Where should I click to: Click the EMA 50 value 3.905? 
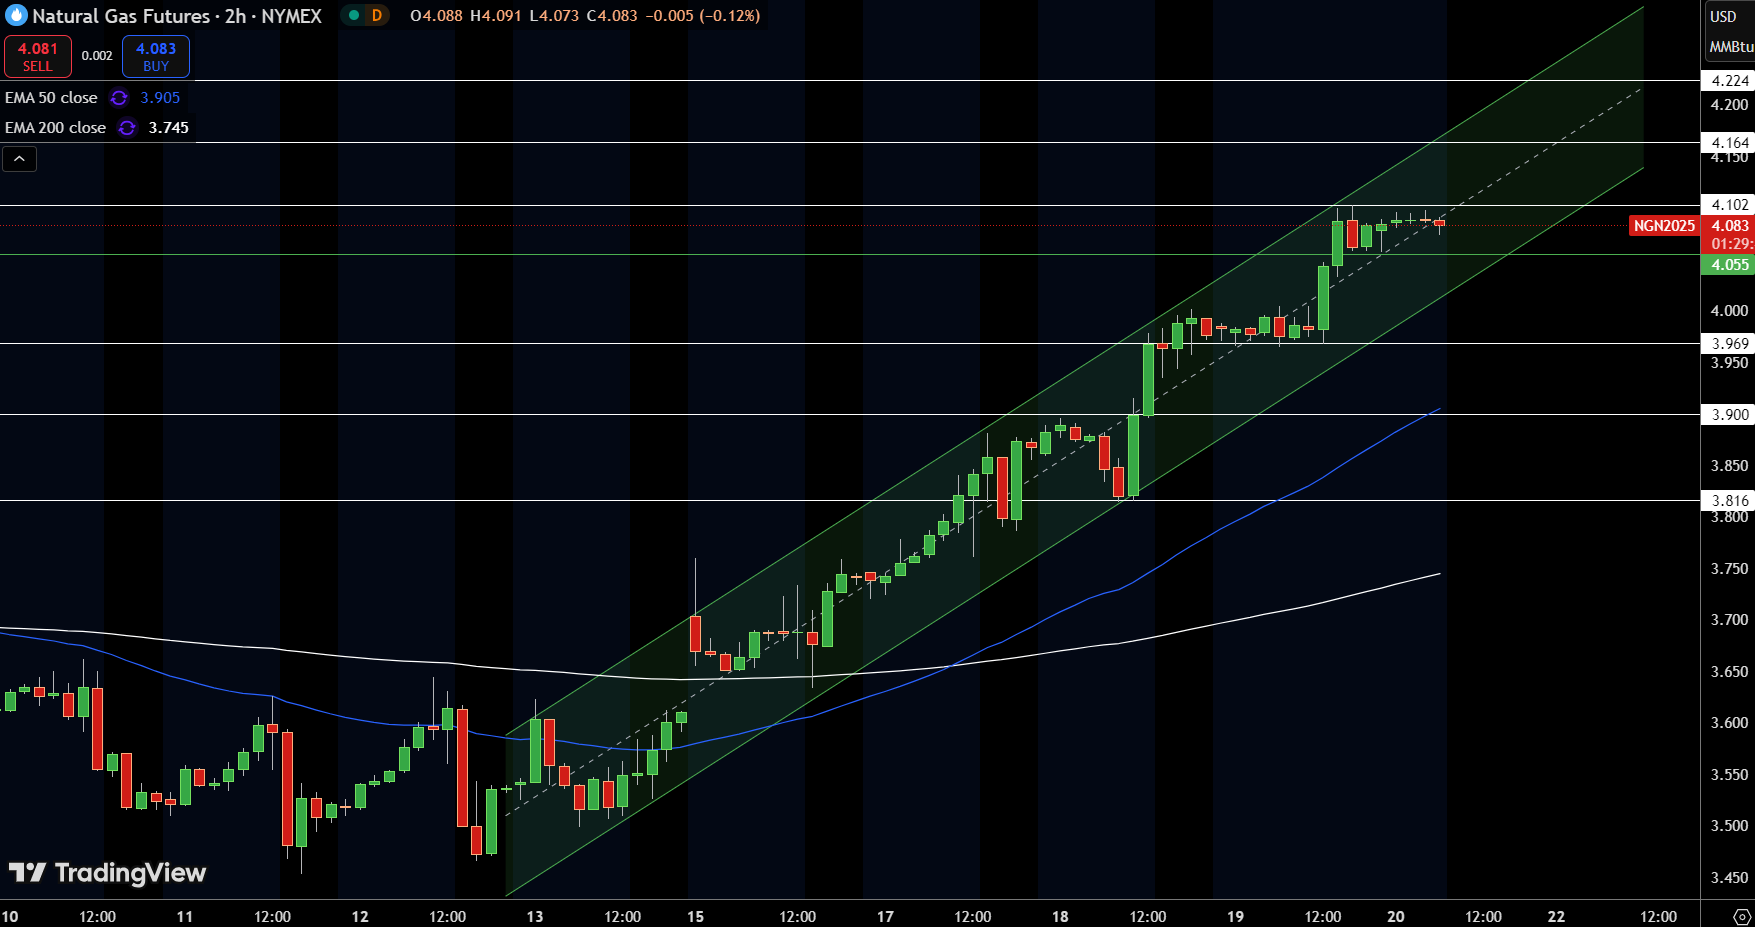tap(160, 98)
